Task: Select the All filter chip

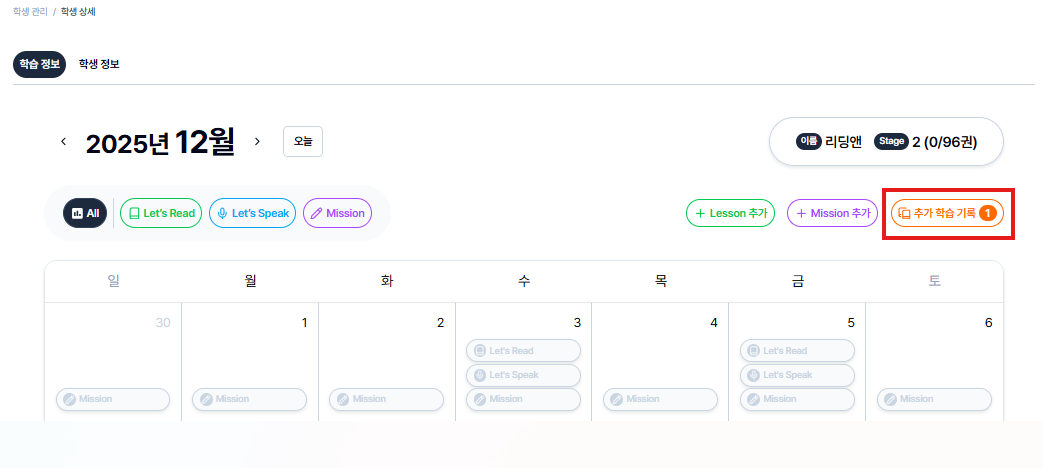Action: click(85, 213)
